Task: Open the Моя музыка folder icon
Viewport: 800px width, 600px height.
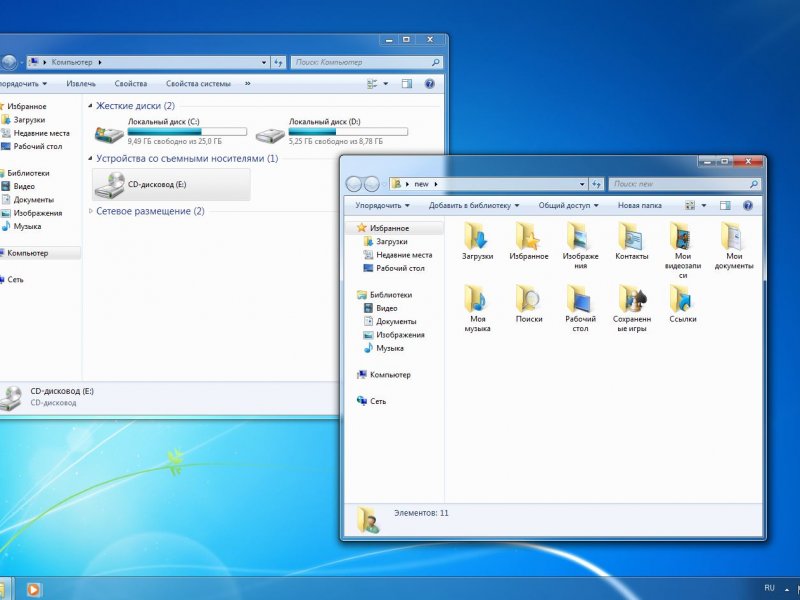Action: point(476,299)
